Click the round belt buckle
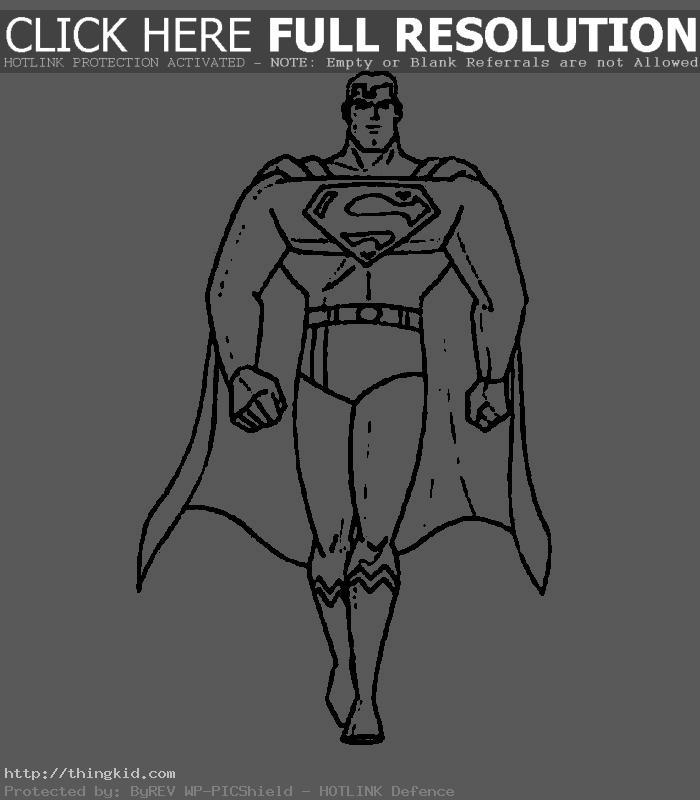The image size is (700, 800). pyautogui.click(x=368, y=315)
